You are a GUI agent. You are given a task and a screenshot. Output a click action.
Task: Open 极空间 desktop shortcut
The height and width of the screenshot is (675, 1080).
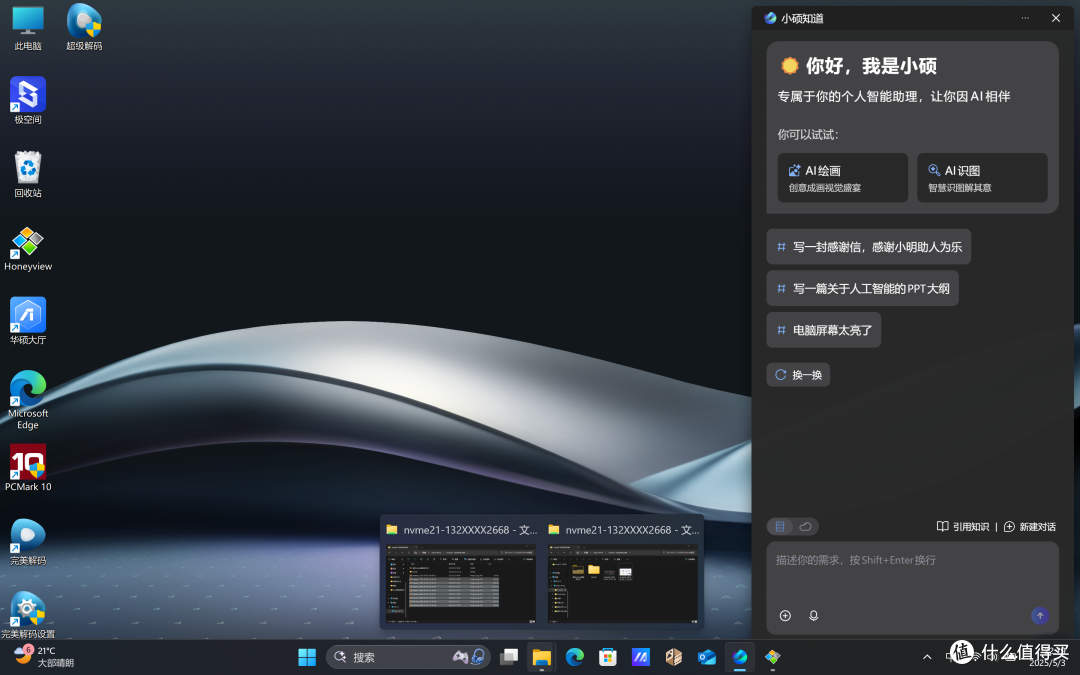28,101
